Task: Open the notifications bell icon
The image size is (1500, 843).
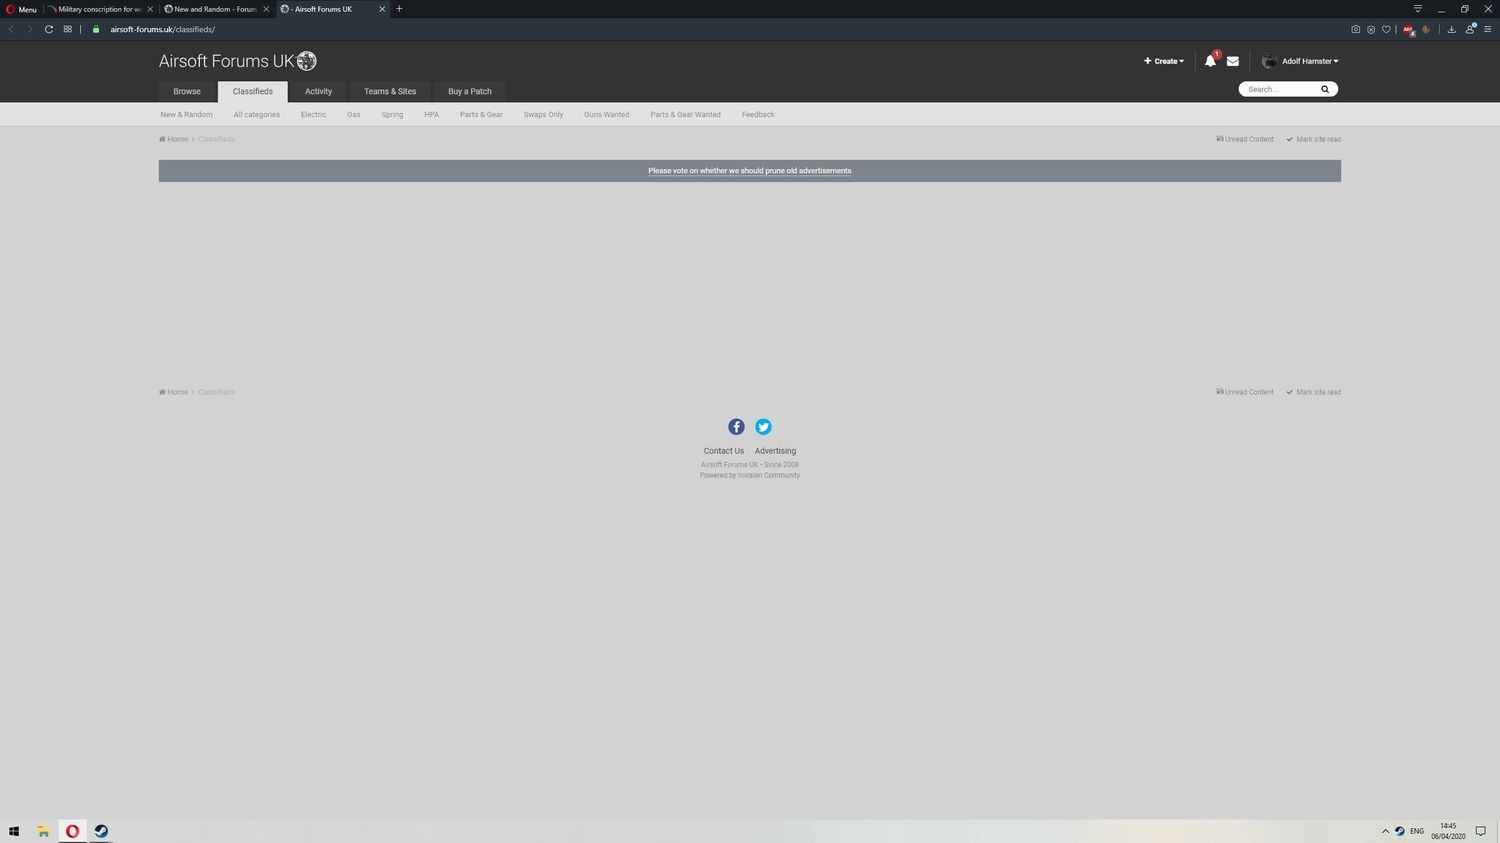Action: click(1210, 61)
